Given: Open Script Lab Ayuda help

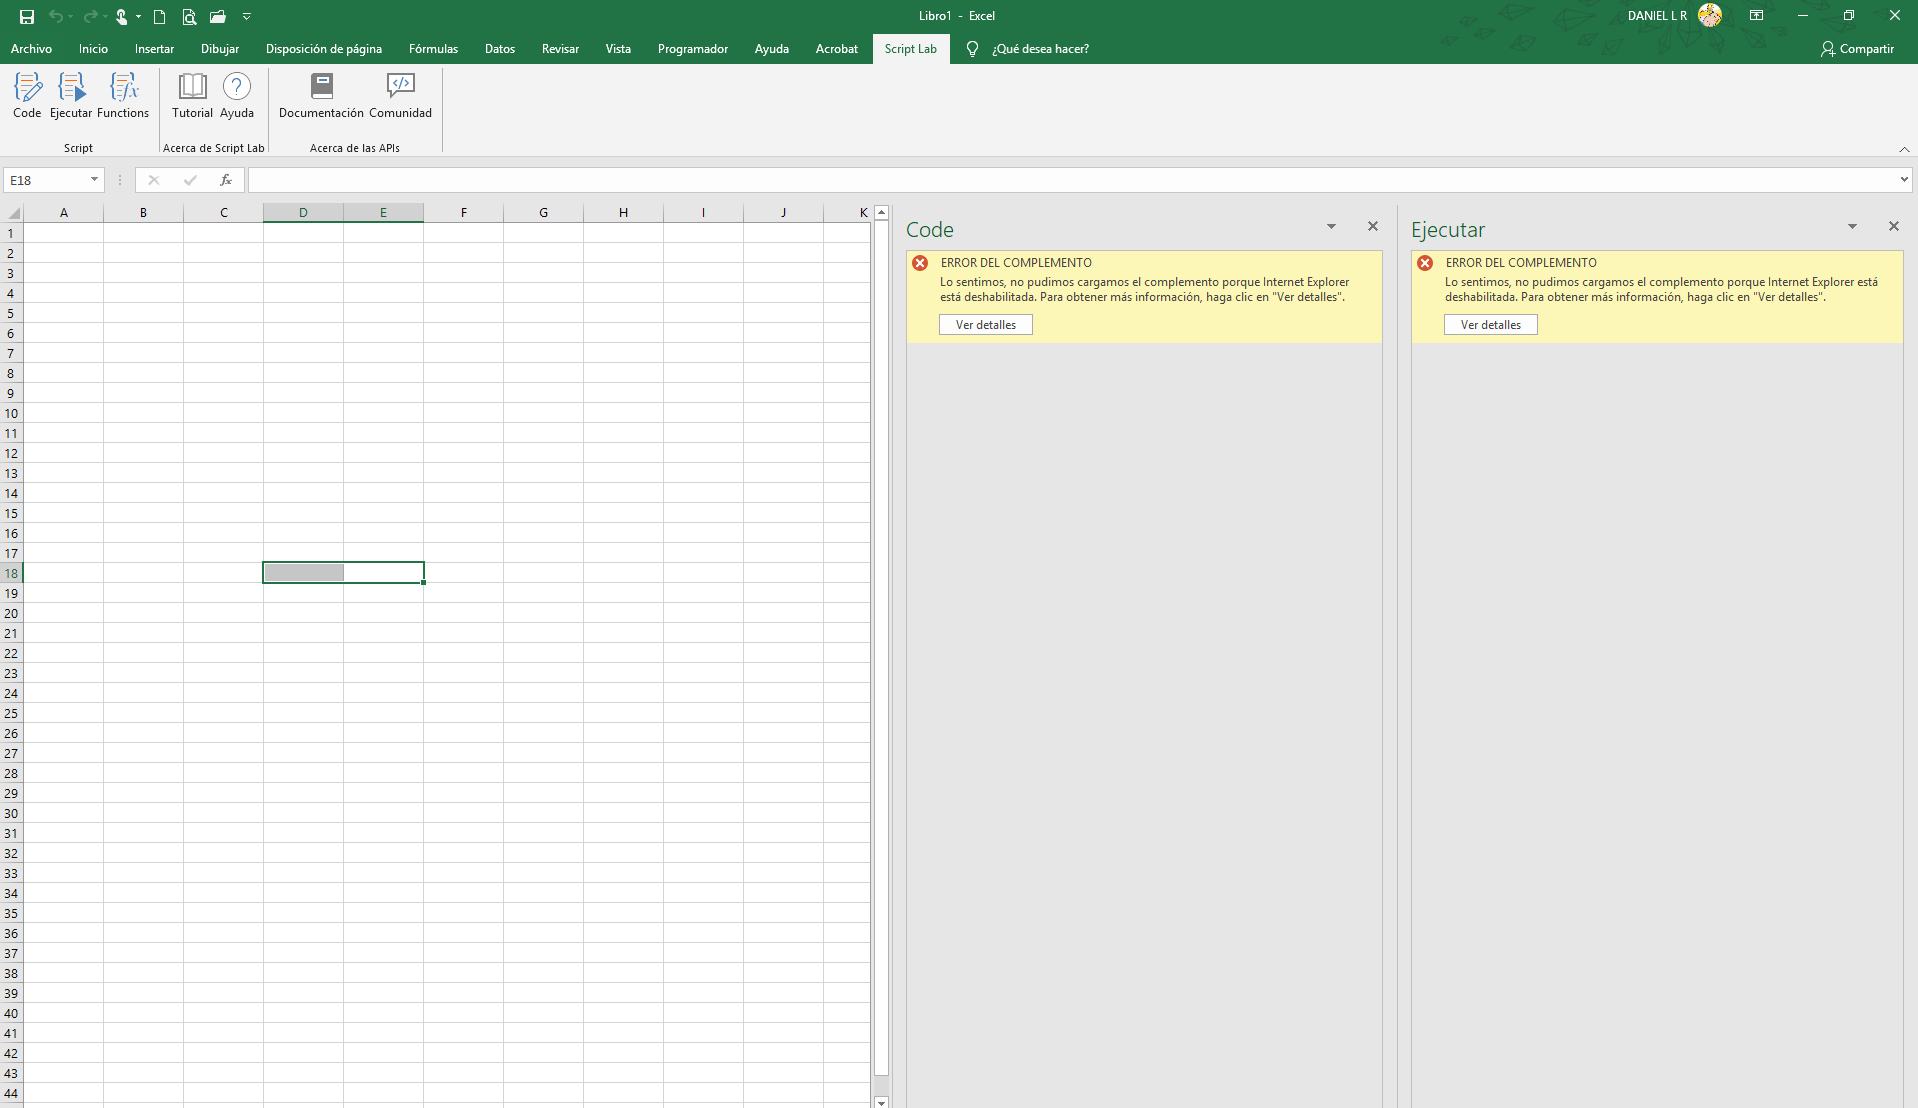Looking at the screenshot, I should (x=237, y=96).
